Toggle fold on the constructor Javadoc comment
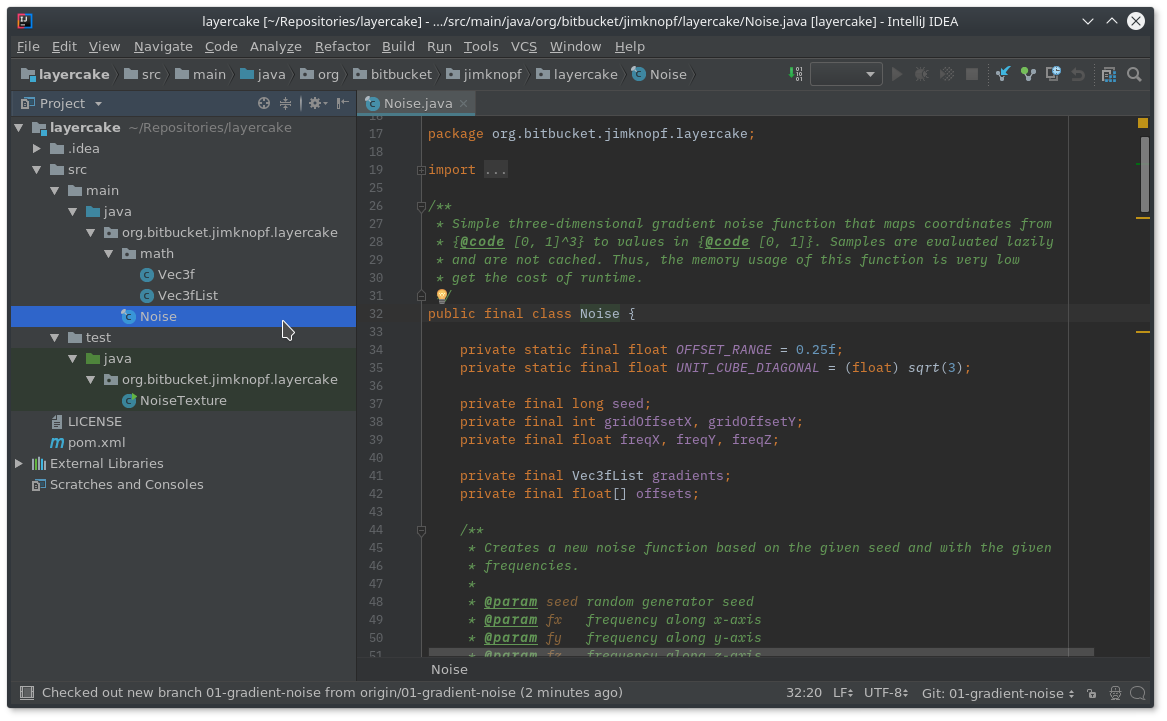1167x721 pixels. (x=421, y=530)
